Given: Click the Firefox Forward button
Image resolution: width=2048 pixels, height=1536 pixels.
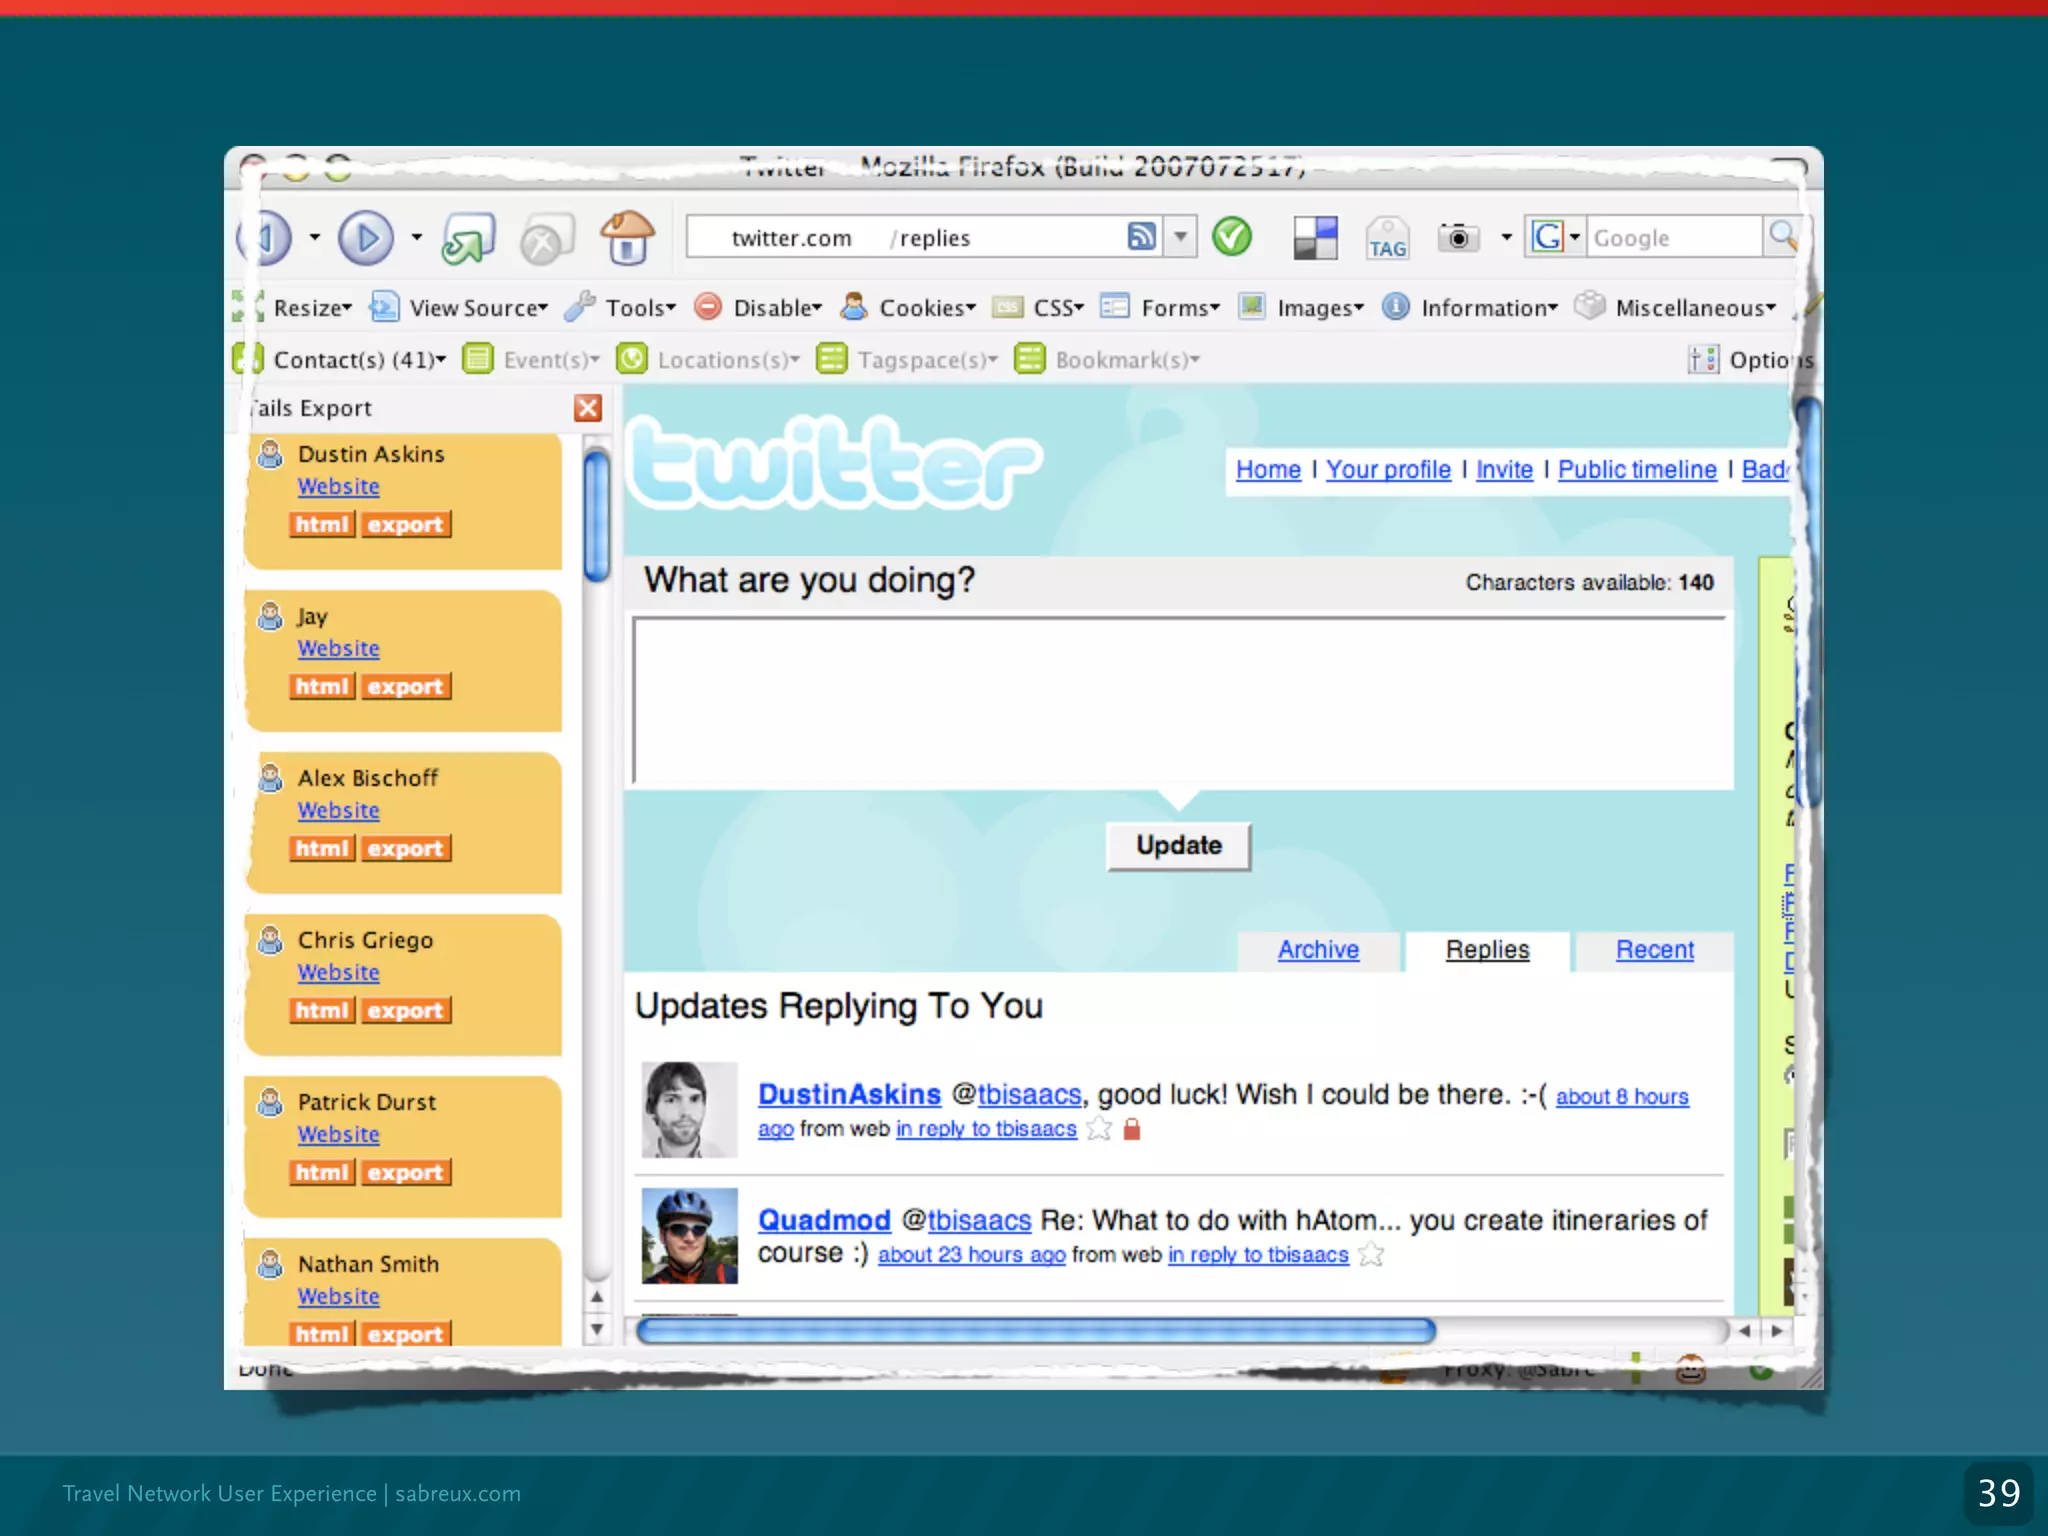Looking at the screenshot, I should click(366, 238).
